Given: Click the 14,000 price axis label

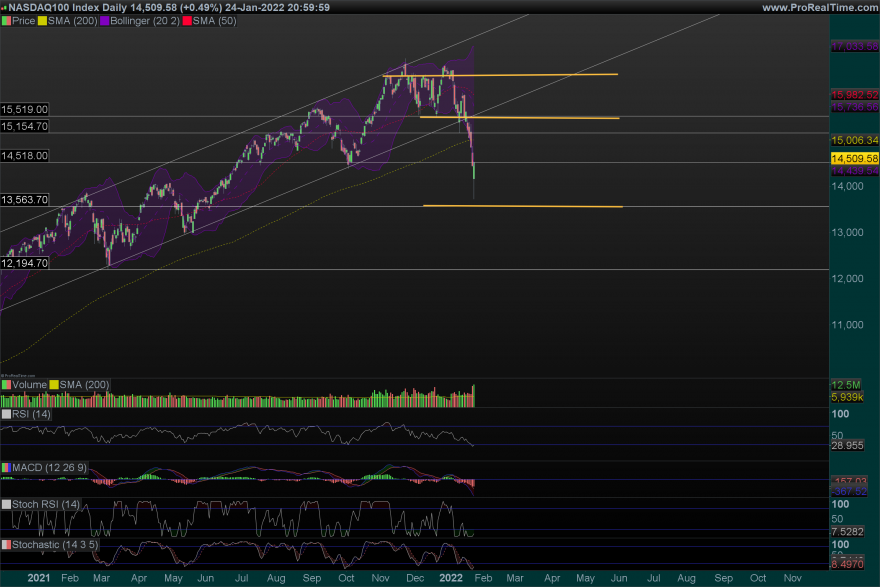Looking at the screenshot, I should (847, 186).
